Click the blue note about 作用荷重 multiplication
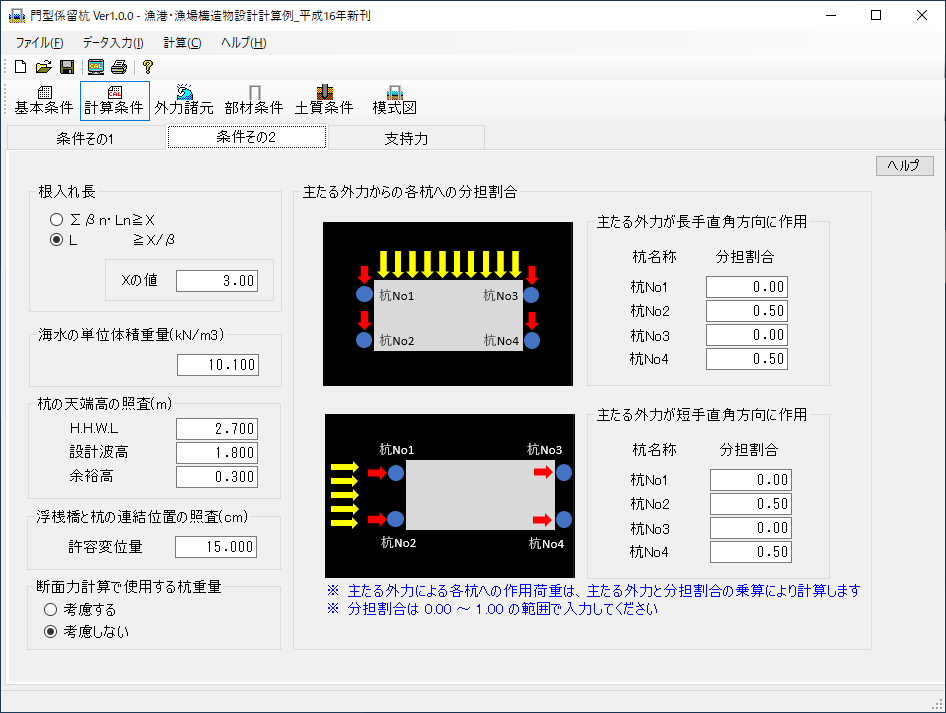The height and width of the screenshot is (713, 946). [x=593, y=591]
